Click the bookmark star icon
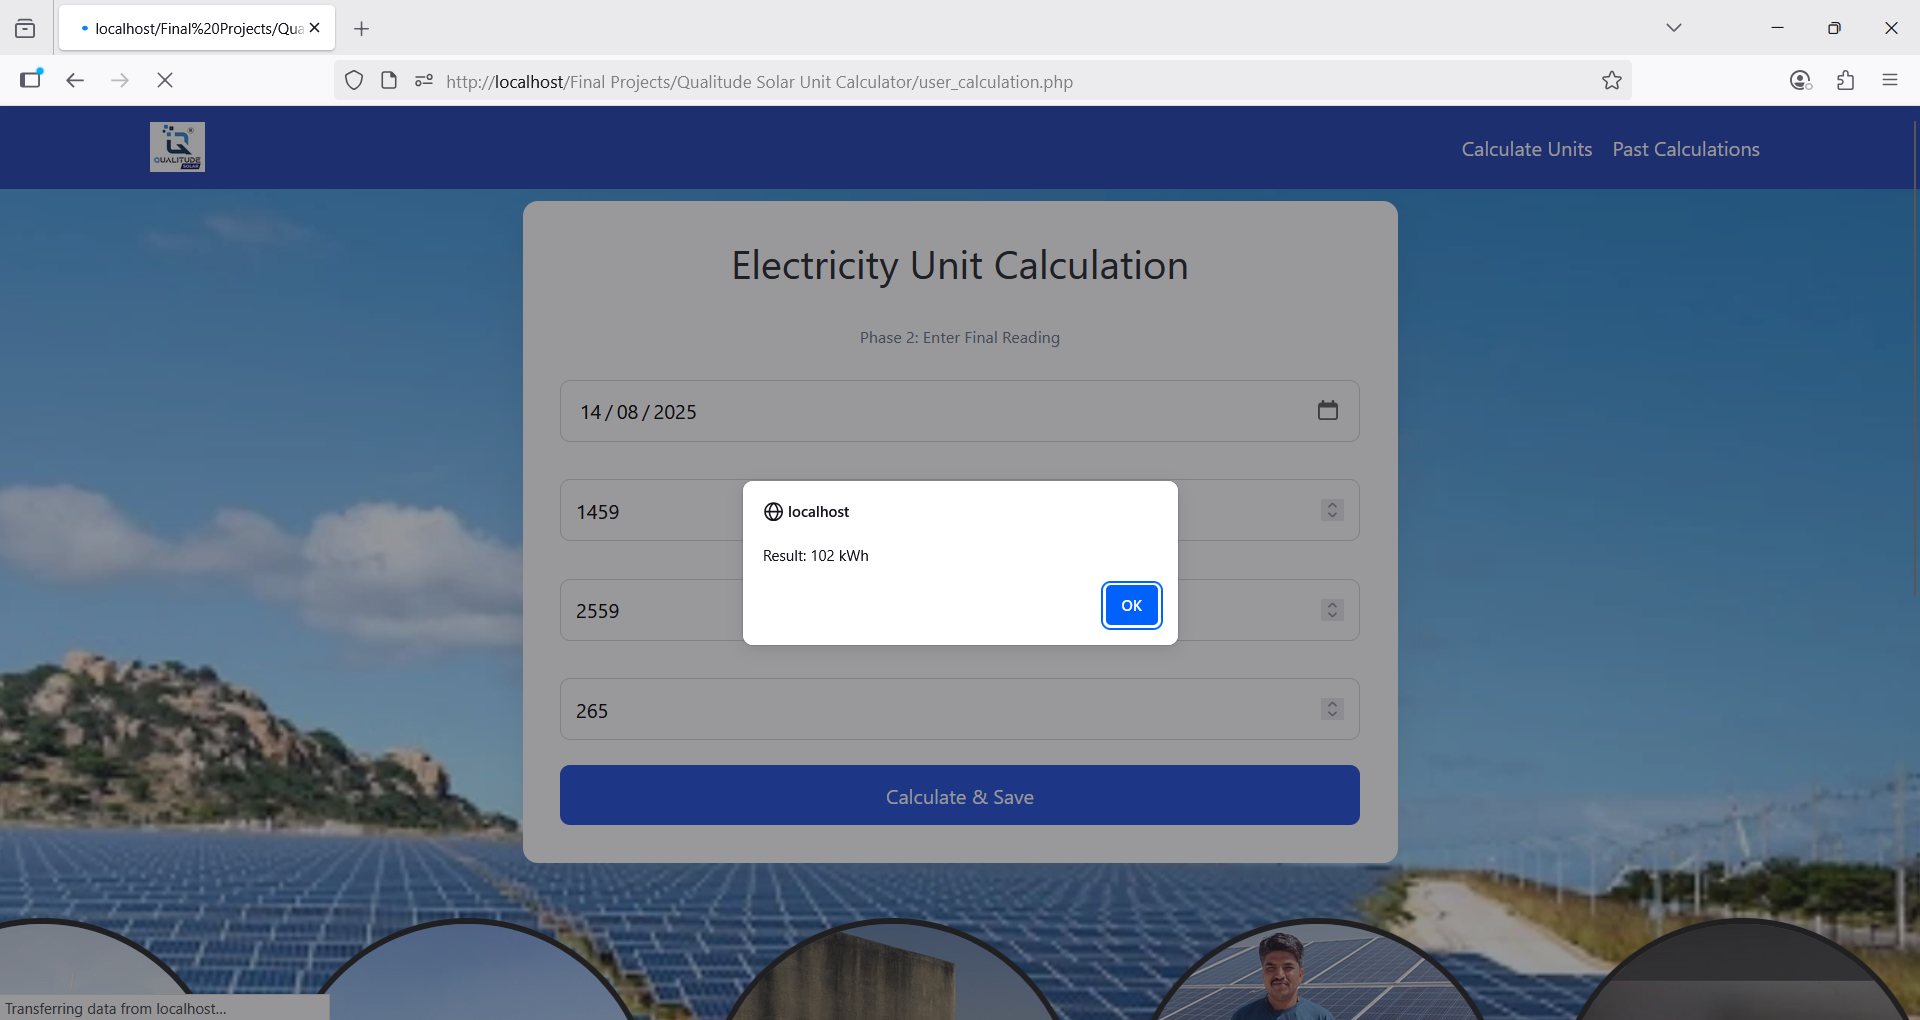The width and height of the screenshot is (1920, 1020). coord(1611,81)
